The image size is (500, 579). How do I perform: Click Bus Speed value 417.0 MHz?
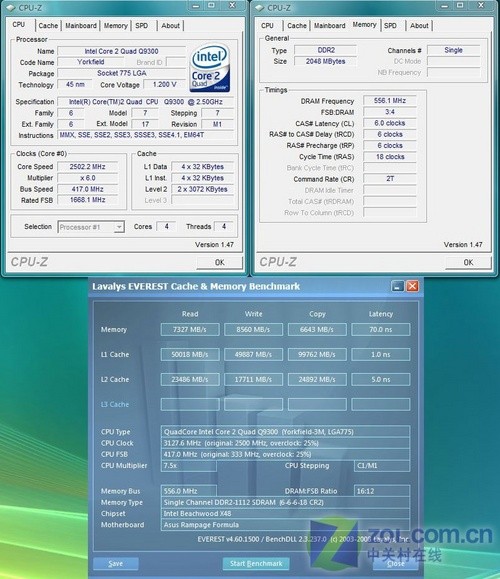click(88, 189)
